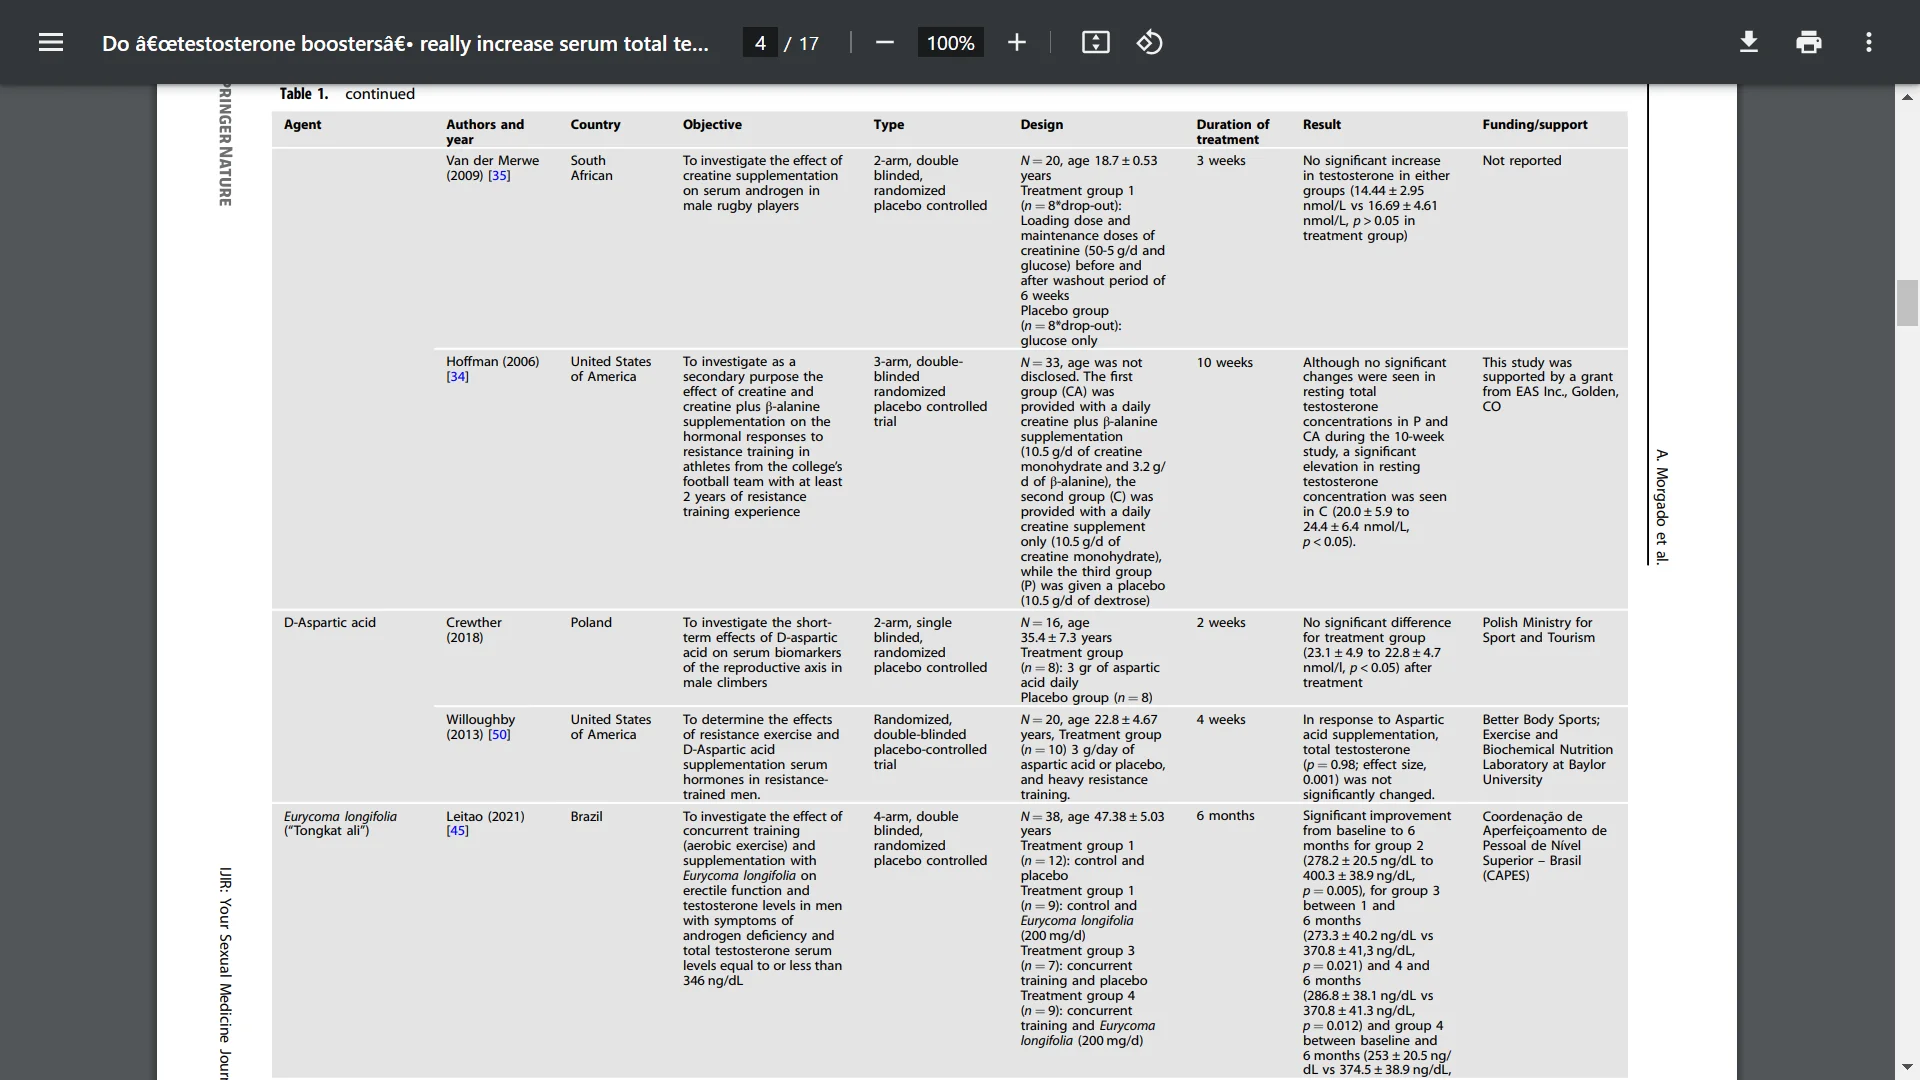This screenshot has width=1920, height=1080.
Task: Click the 'Crewther (2018)' author cell
Action: coord(473,630)
